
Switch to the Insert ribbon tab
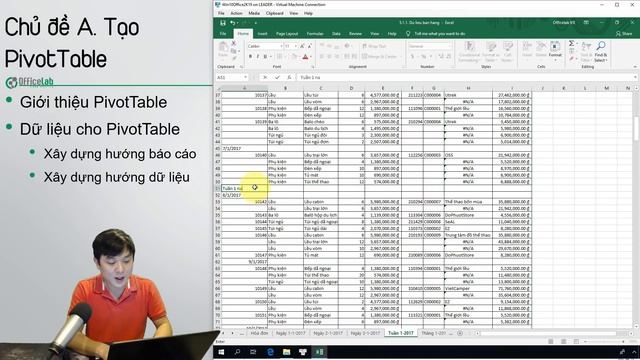[262, 34]
